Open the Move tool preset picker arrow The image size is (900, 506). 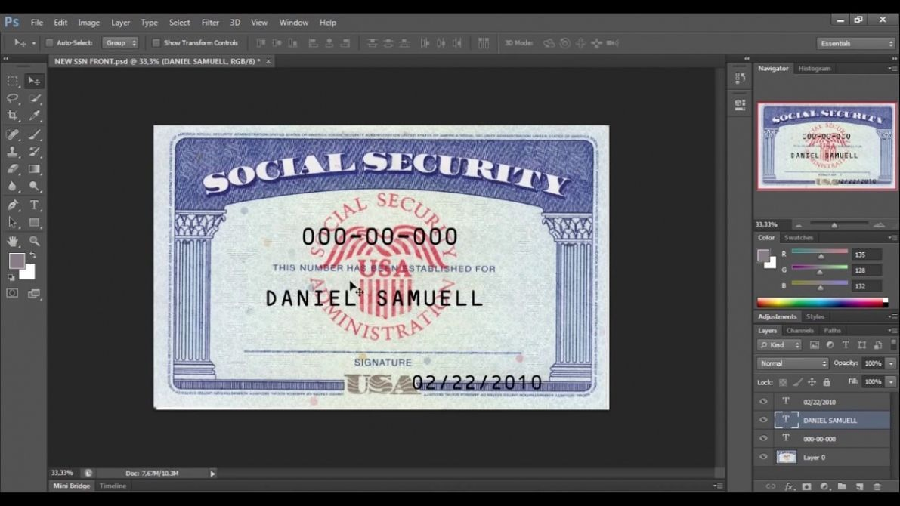(x=33, y=43)
